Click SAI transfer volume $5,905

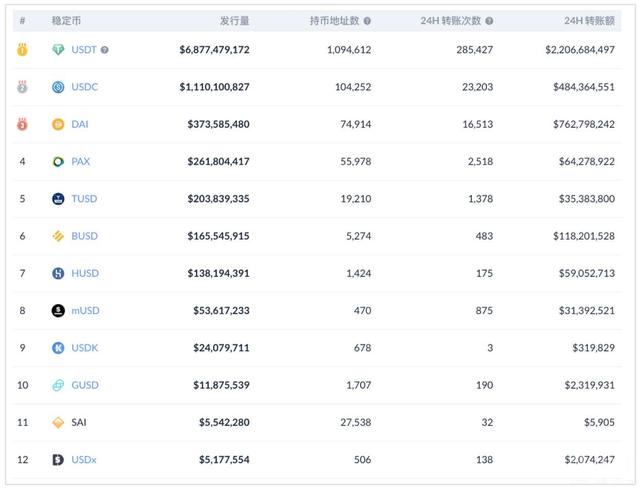pyautogui.click(x=599, y=422)
